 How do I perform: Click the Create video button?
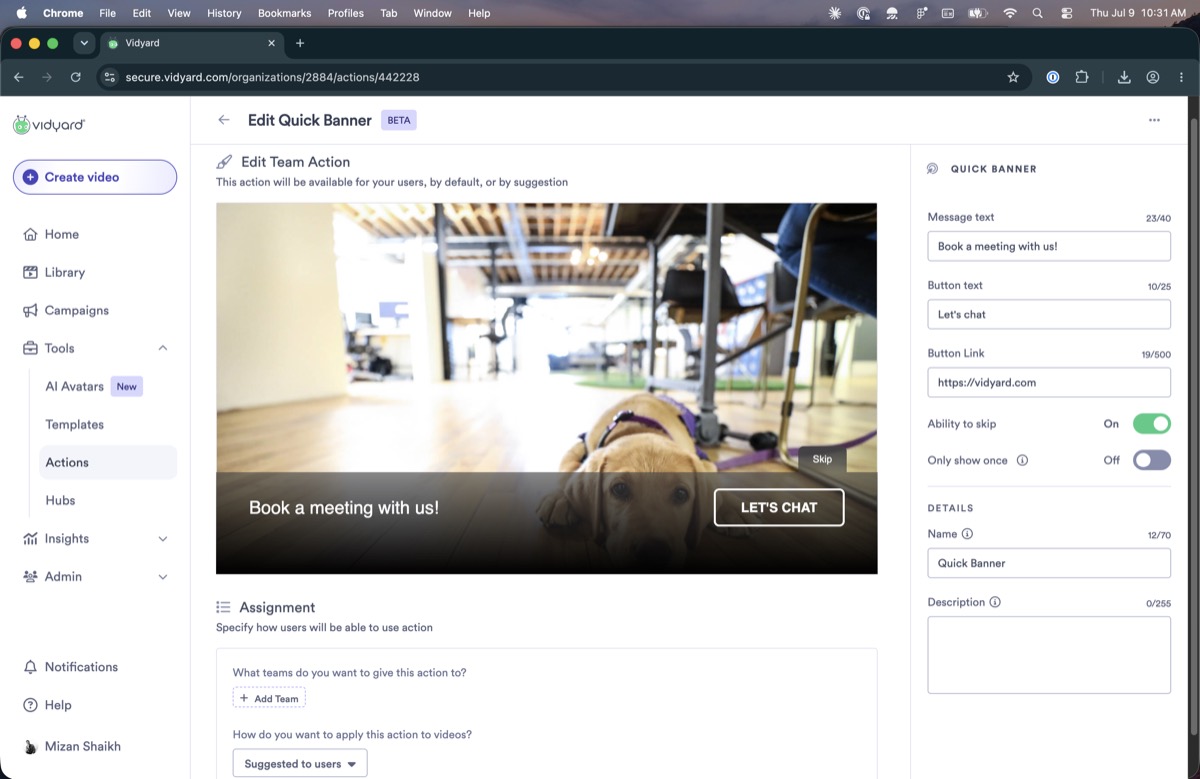coord(95,177)
